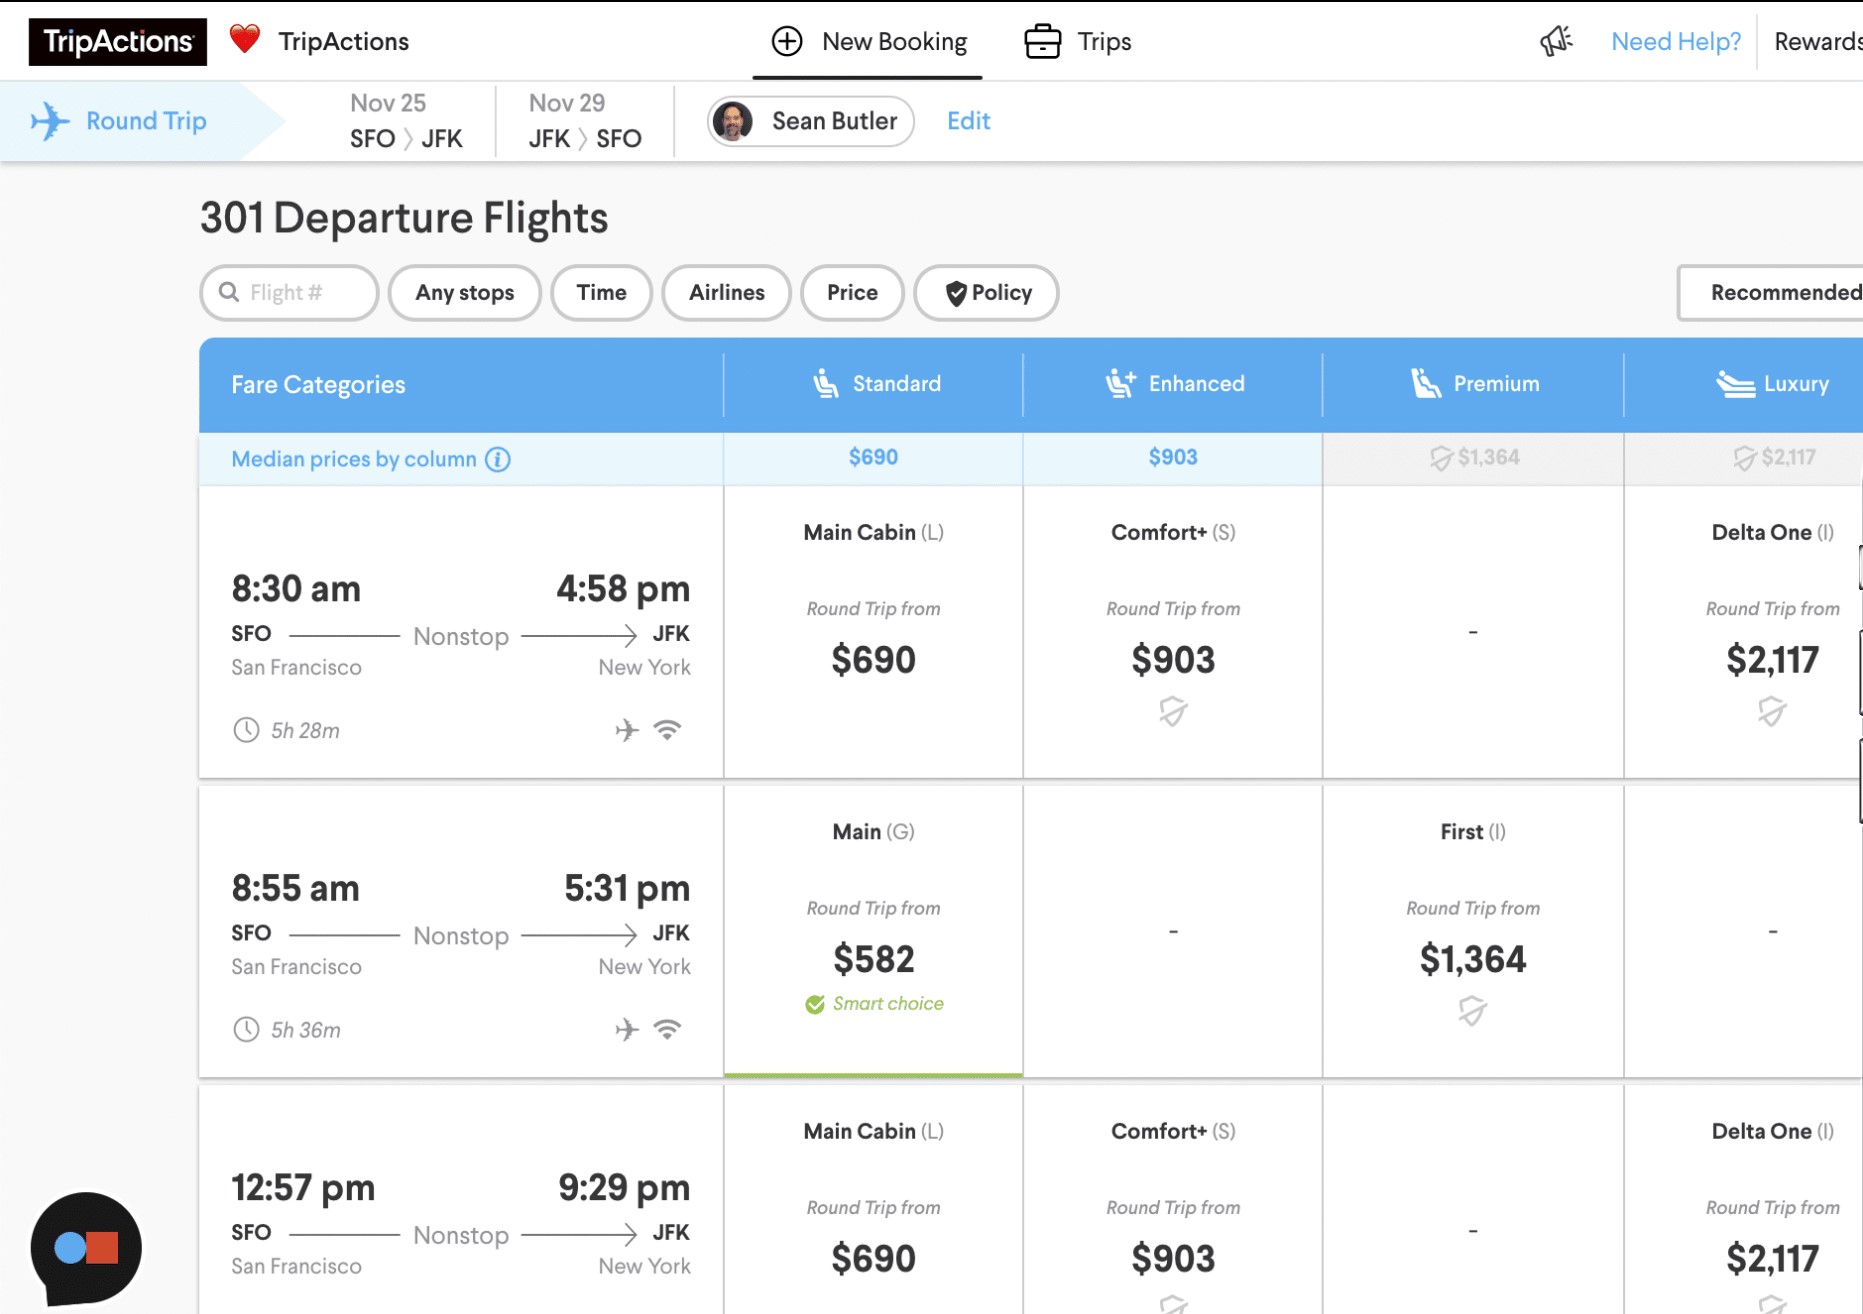Image resolution: width=1863 pixels, height=1314 pixels.
Task: Click the Round Trip airplane icon
Action: 50,121
